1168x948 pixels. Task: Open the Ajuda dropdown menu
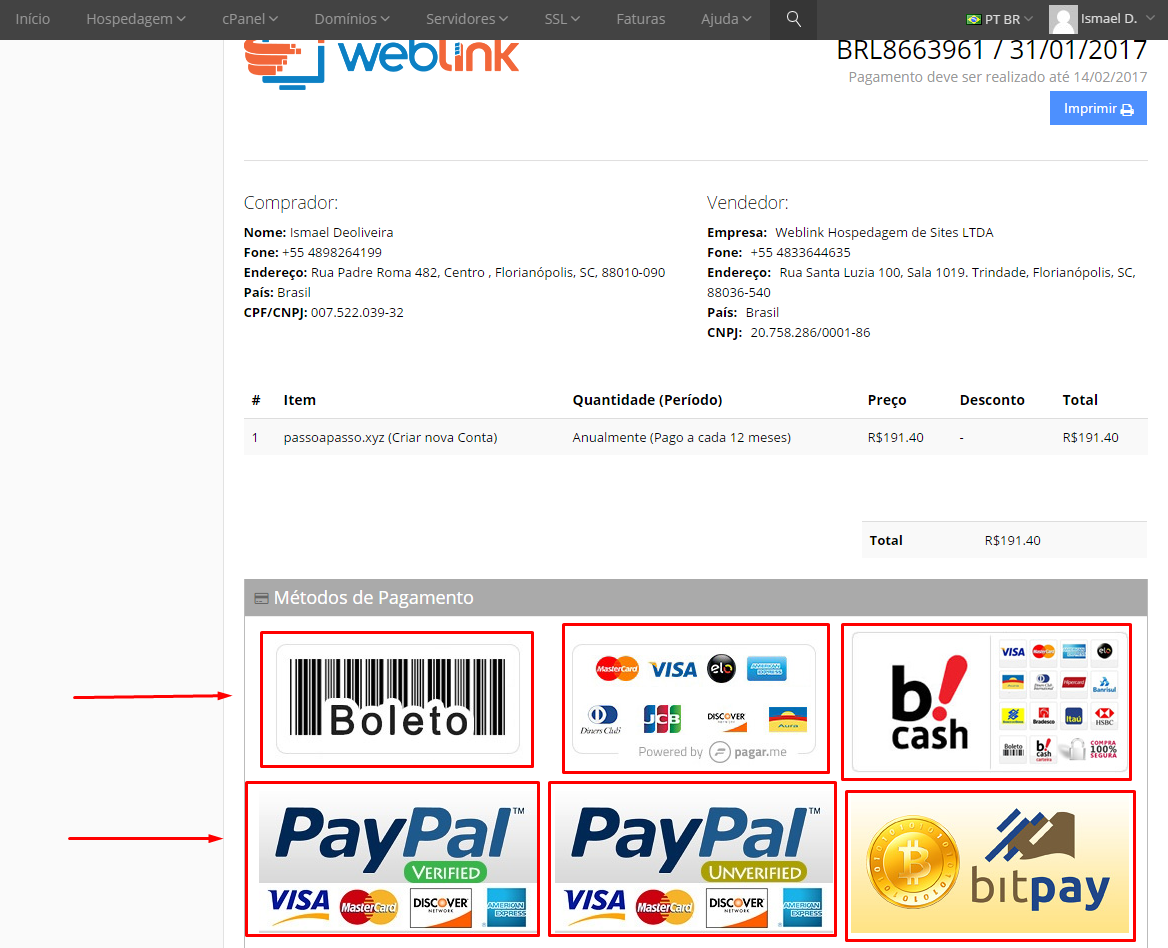(726, 19)
